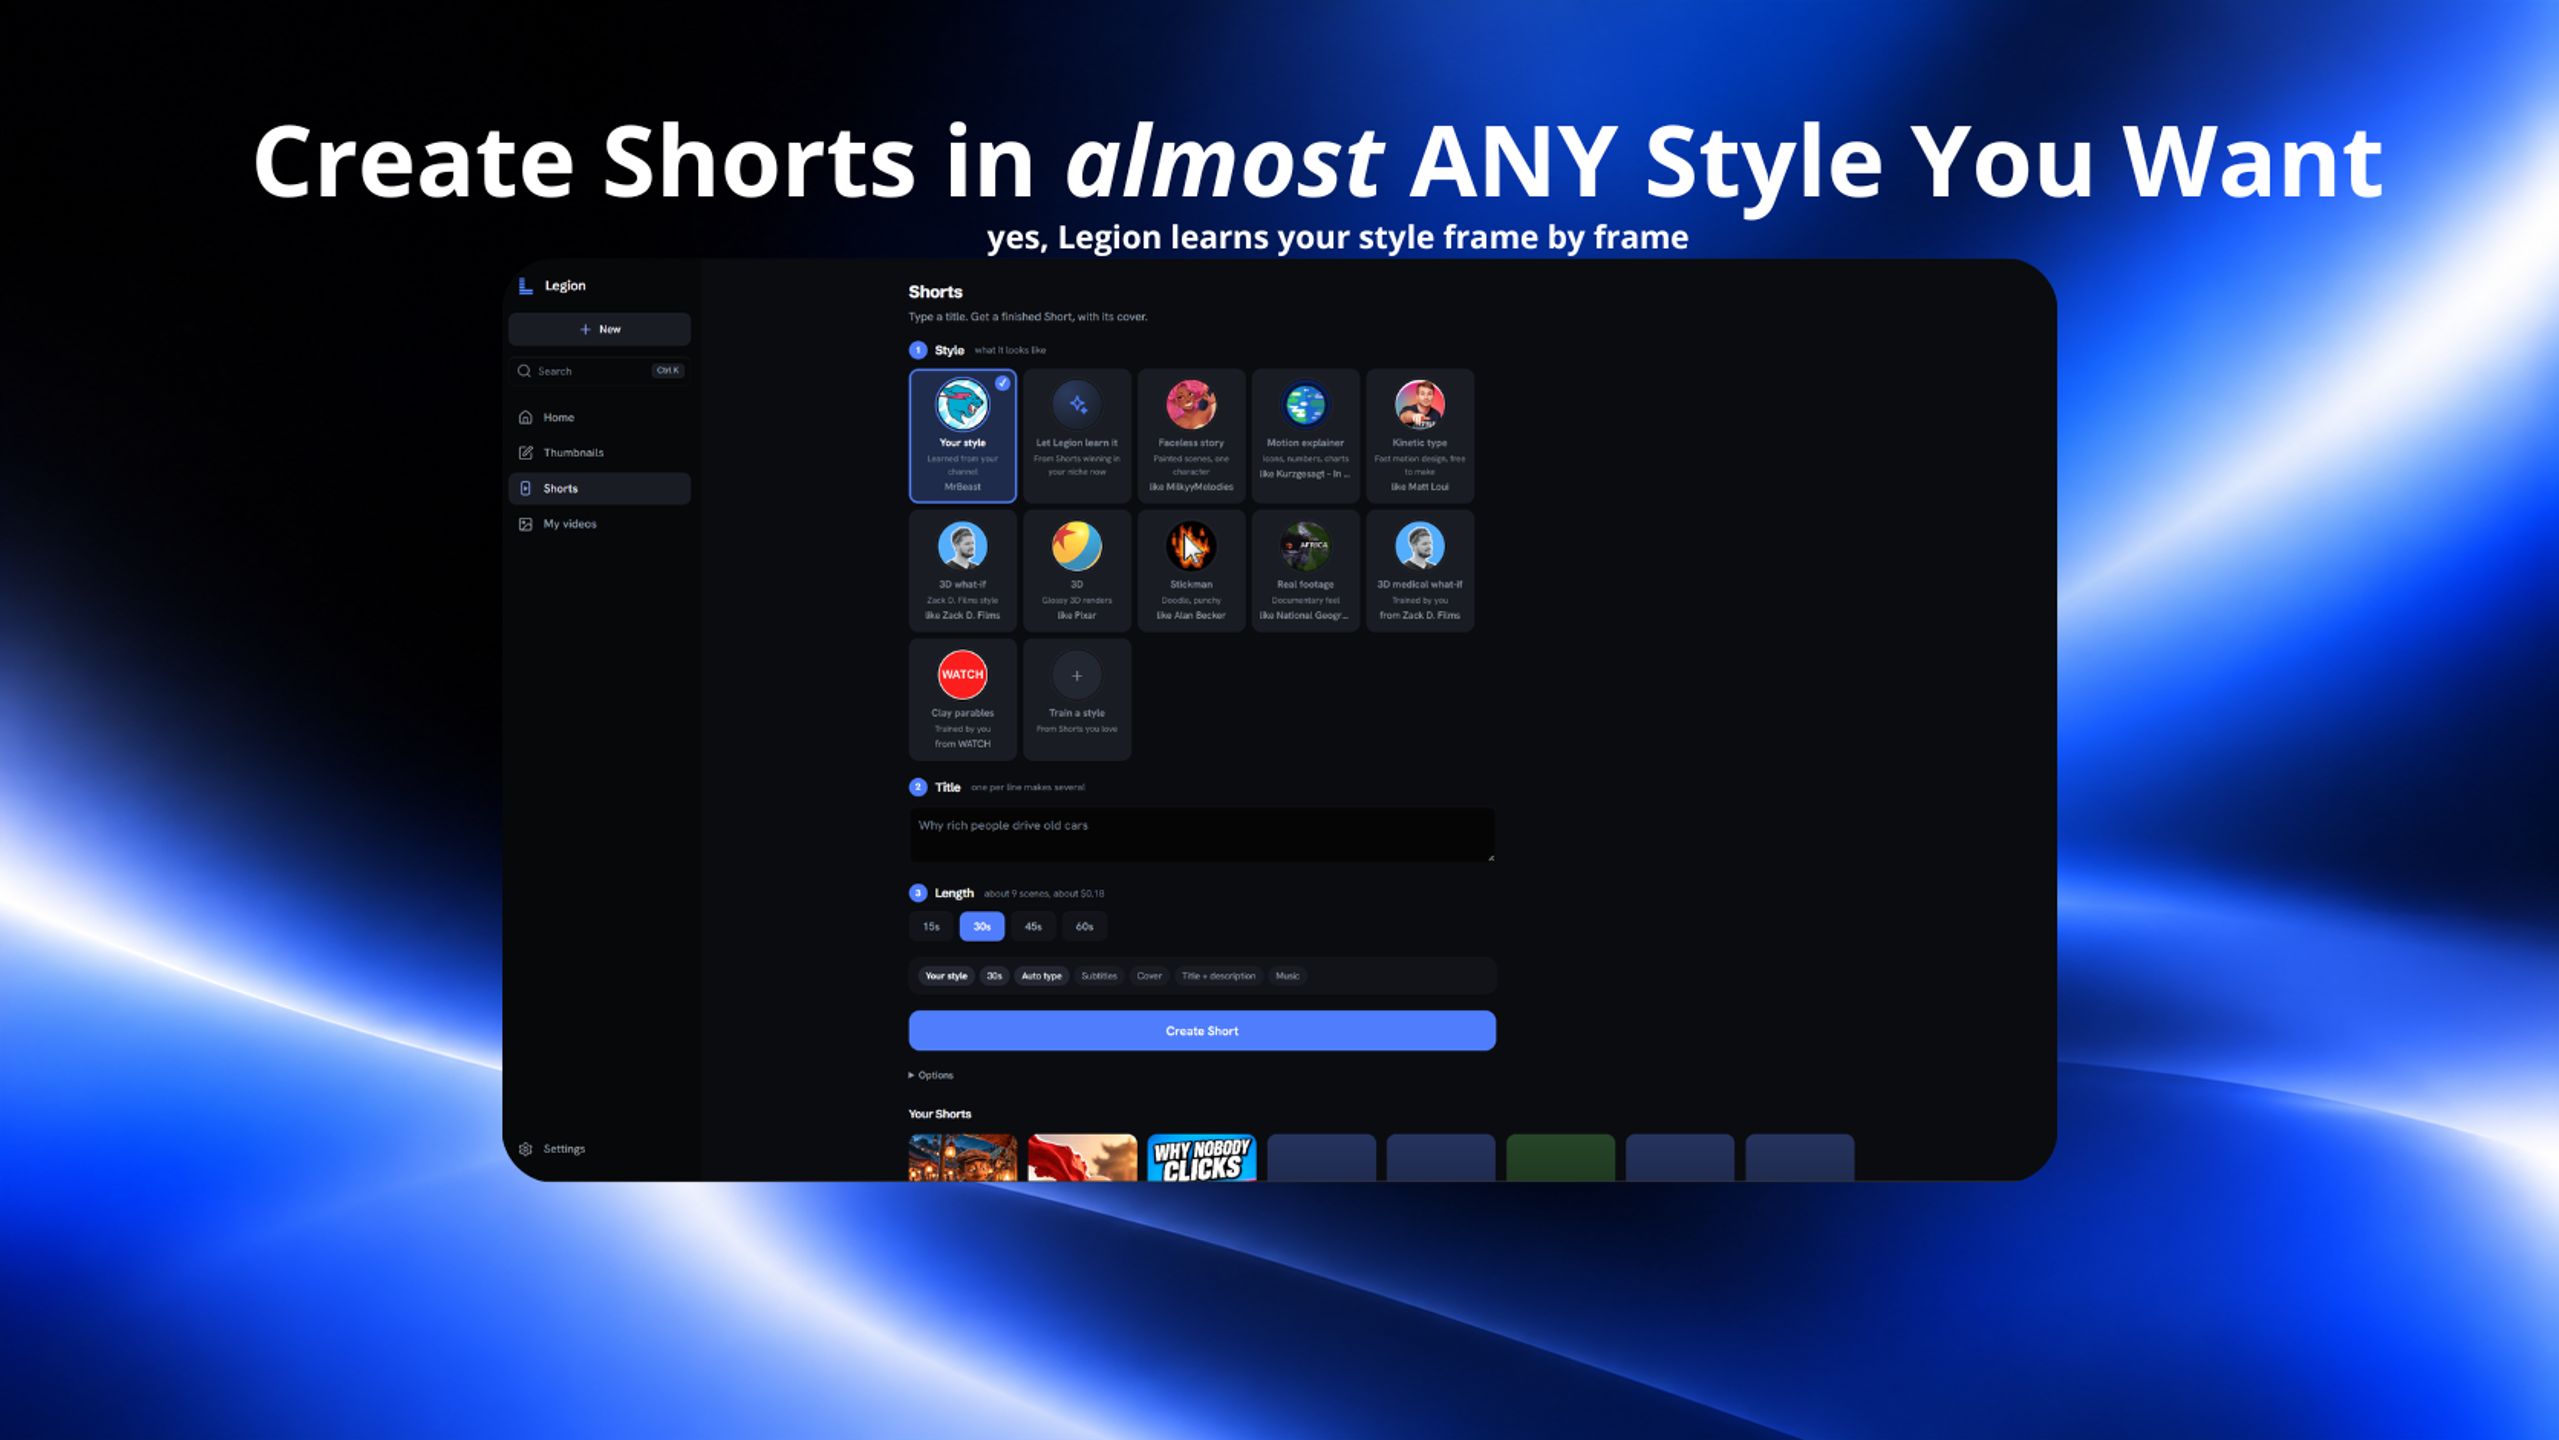Toggle the Music chip
This screenshot has height=1440, width=2559.
(1287, 976)
